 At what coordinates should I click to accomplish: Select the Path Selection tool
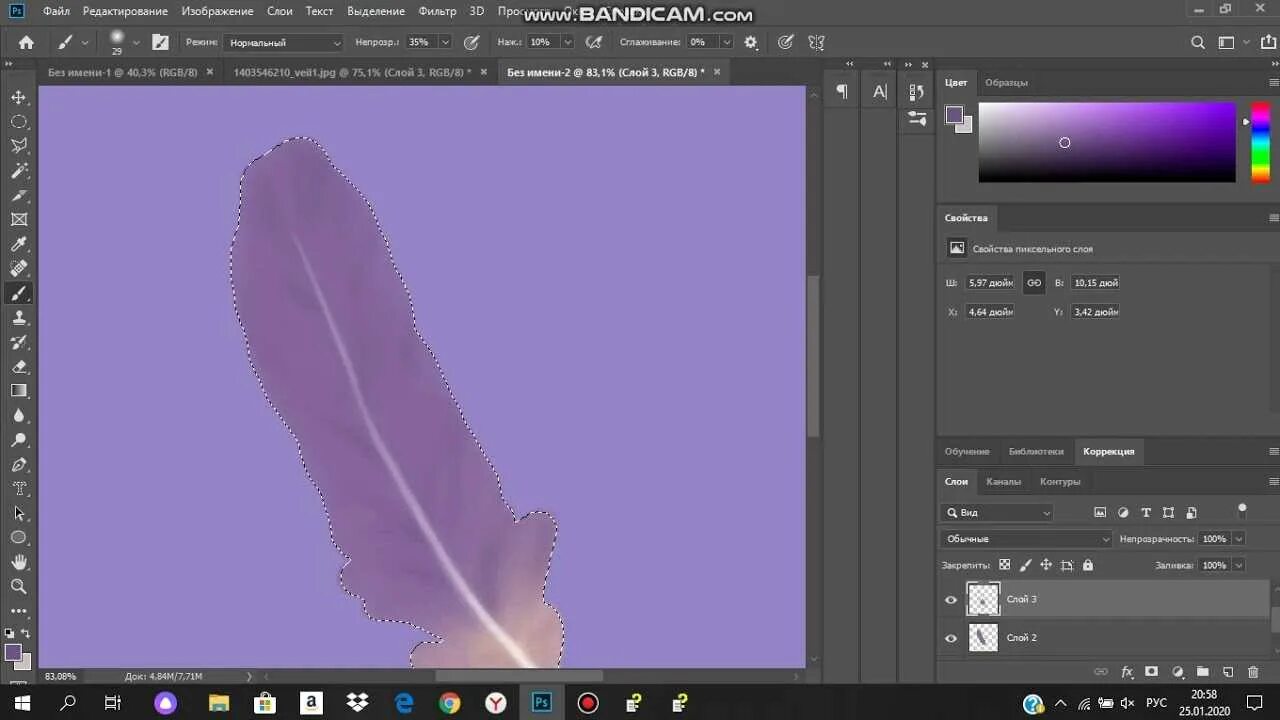(x=19, y=514)
